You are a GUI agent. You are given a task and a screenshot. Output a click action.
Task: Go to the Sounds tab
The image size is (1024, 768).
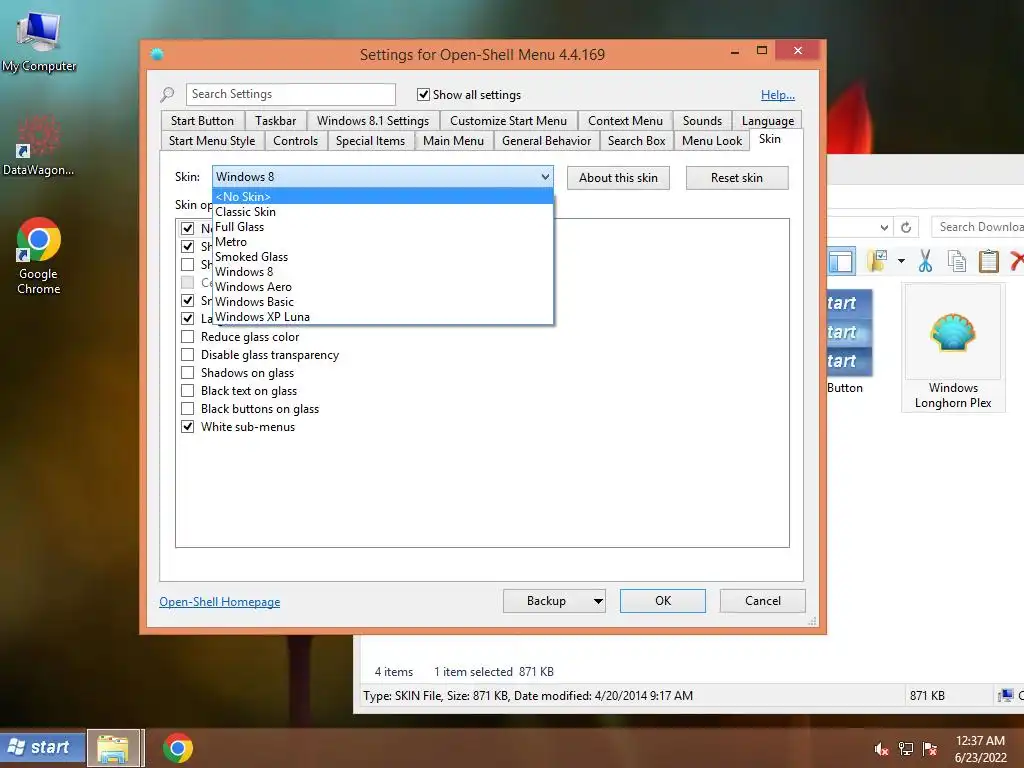[702, 121]
